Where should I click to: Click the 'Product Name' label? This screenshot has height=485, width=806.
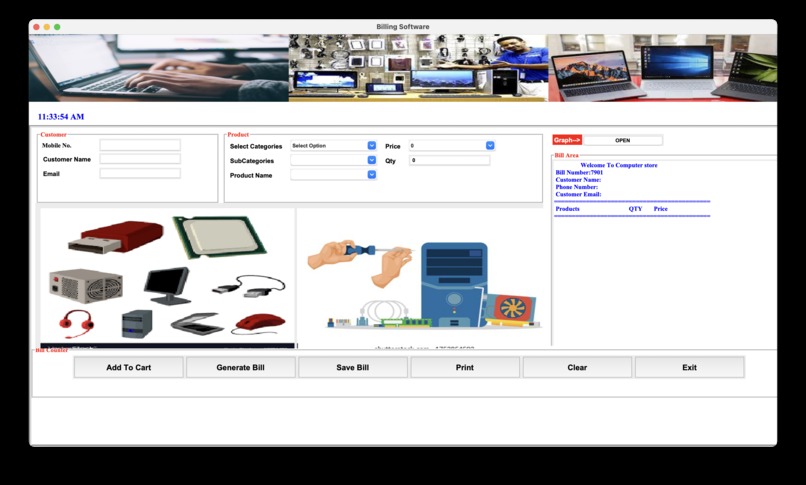click(251, 175)
